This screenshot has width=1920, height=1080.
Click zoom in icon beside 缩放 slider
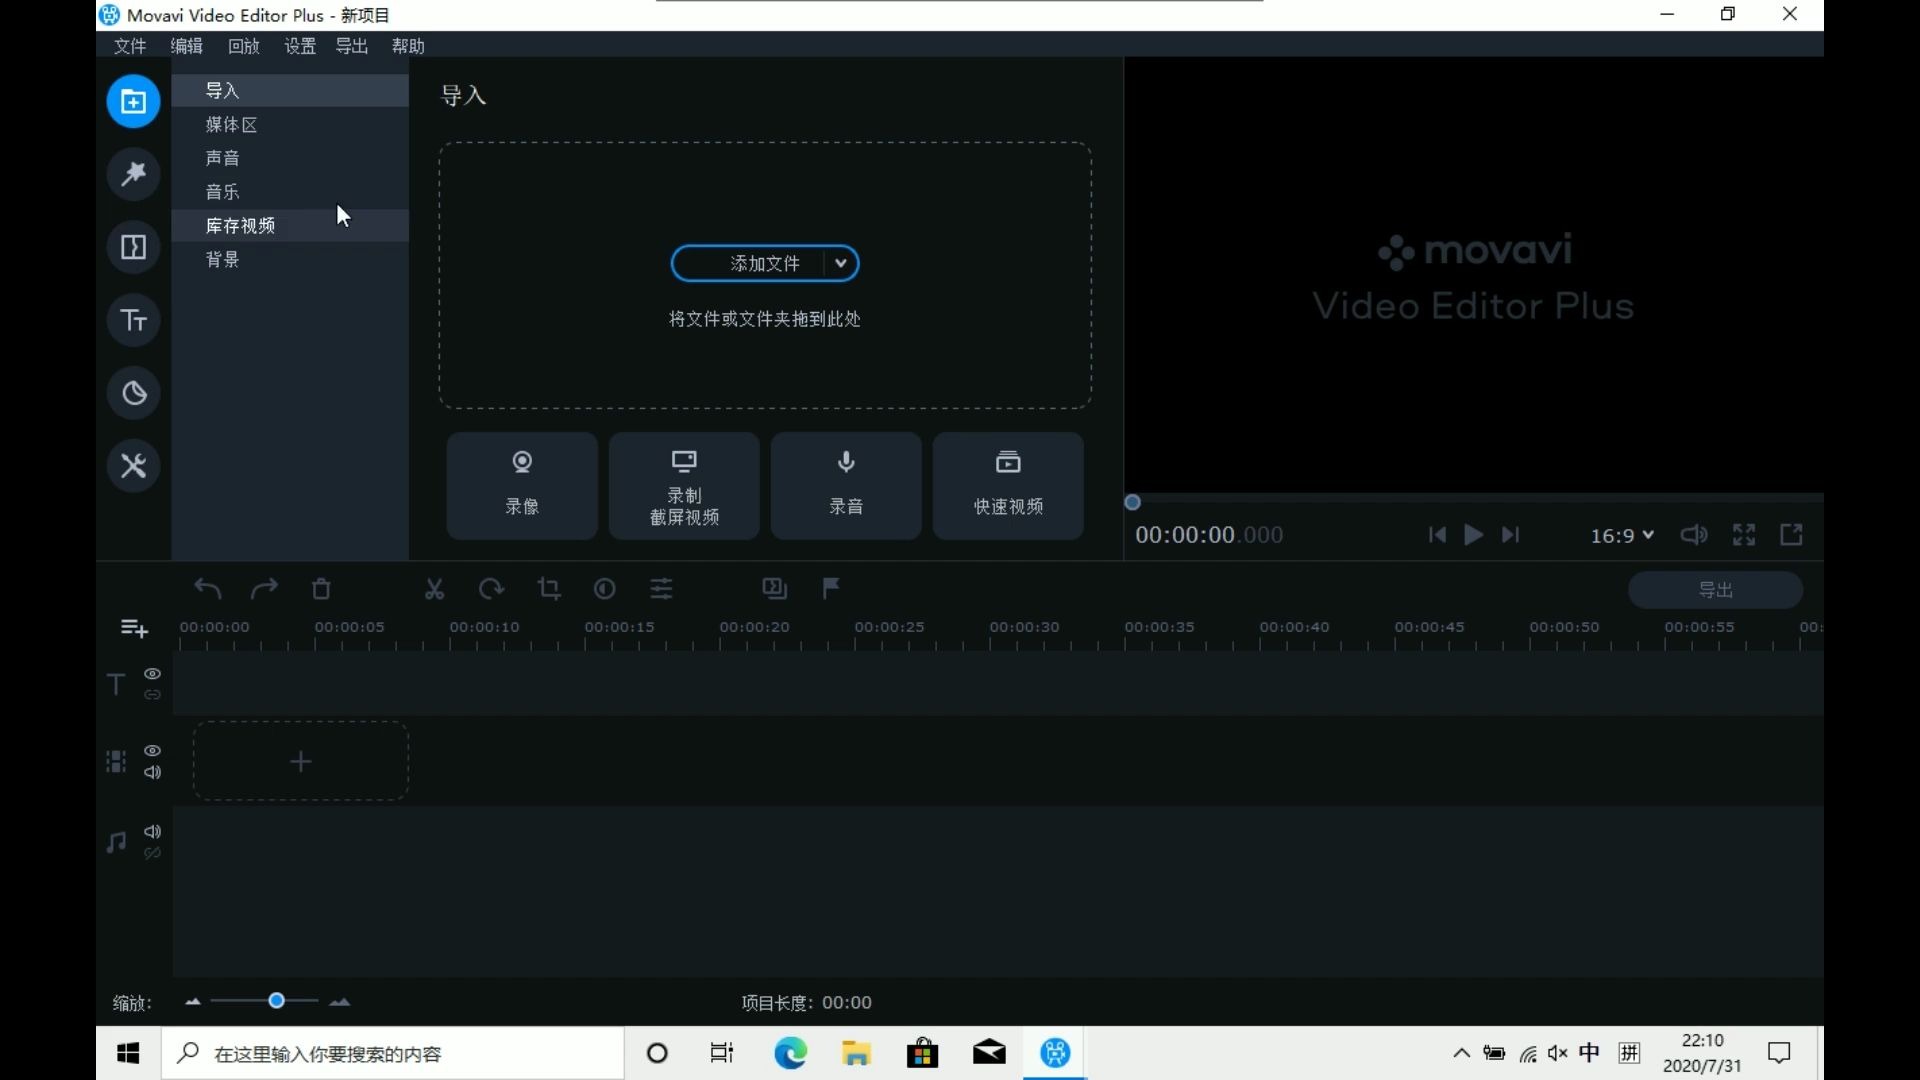tap(340, 1002)
